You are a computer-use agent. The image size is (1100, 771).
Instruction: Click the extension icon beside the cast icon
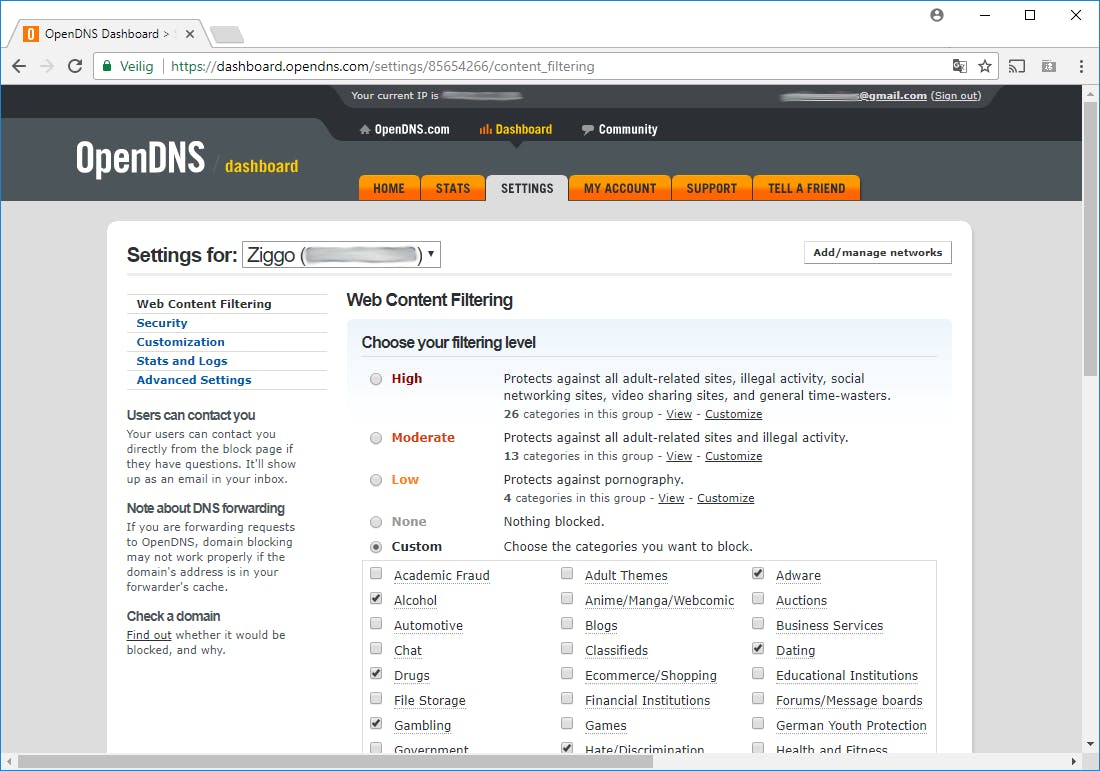[x=1049, y=66]
